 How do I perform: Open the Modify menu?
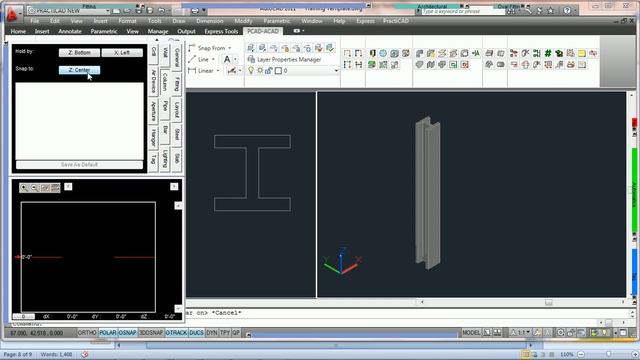[x=243, y=21]
